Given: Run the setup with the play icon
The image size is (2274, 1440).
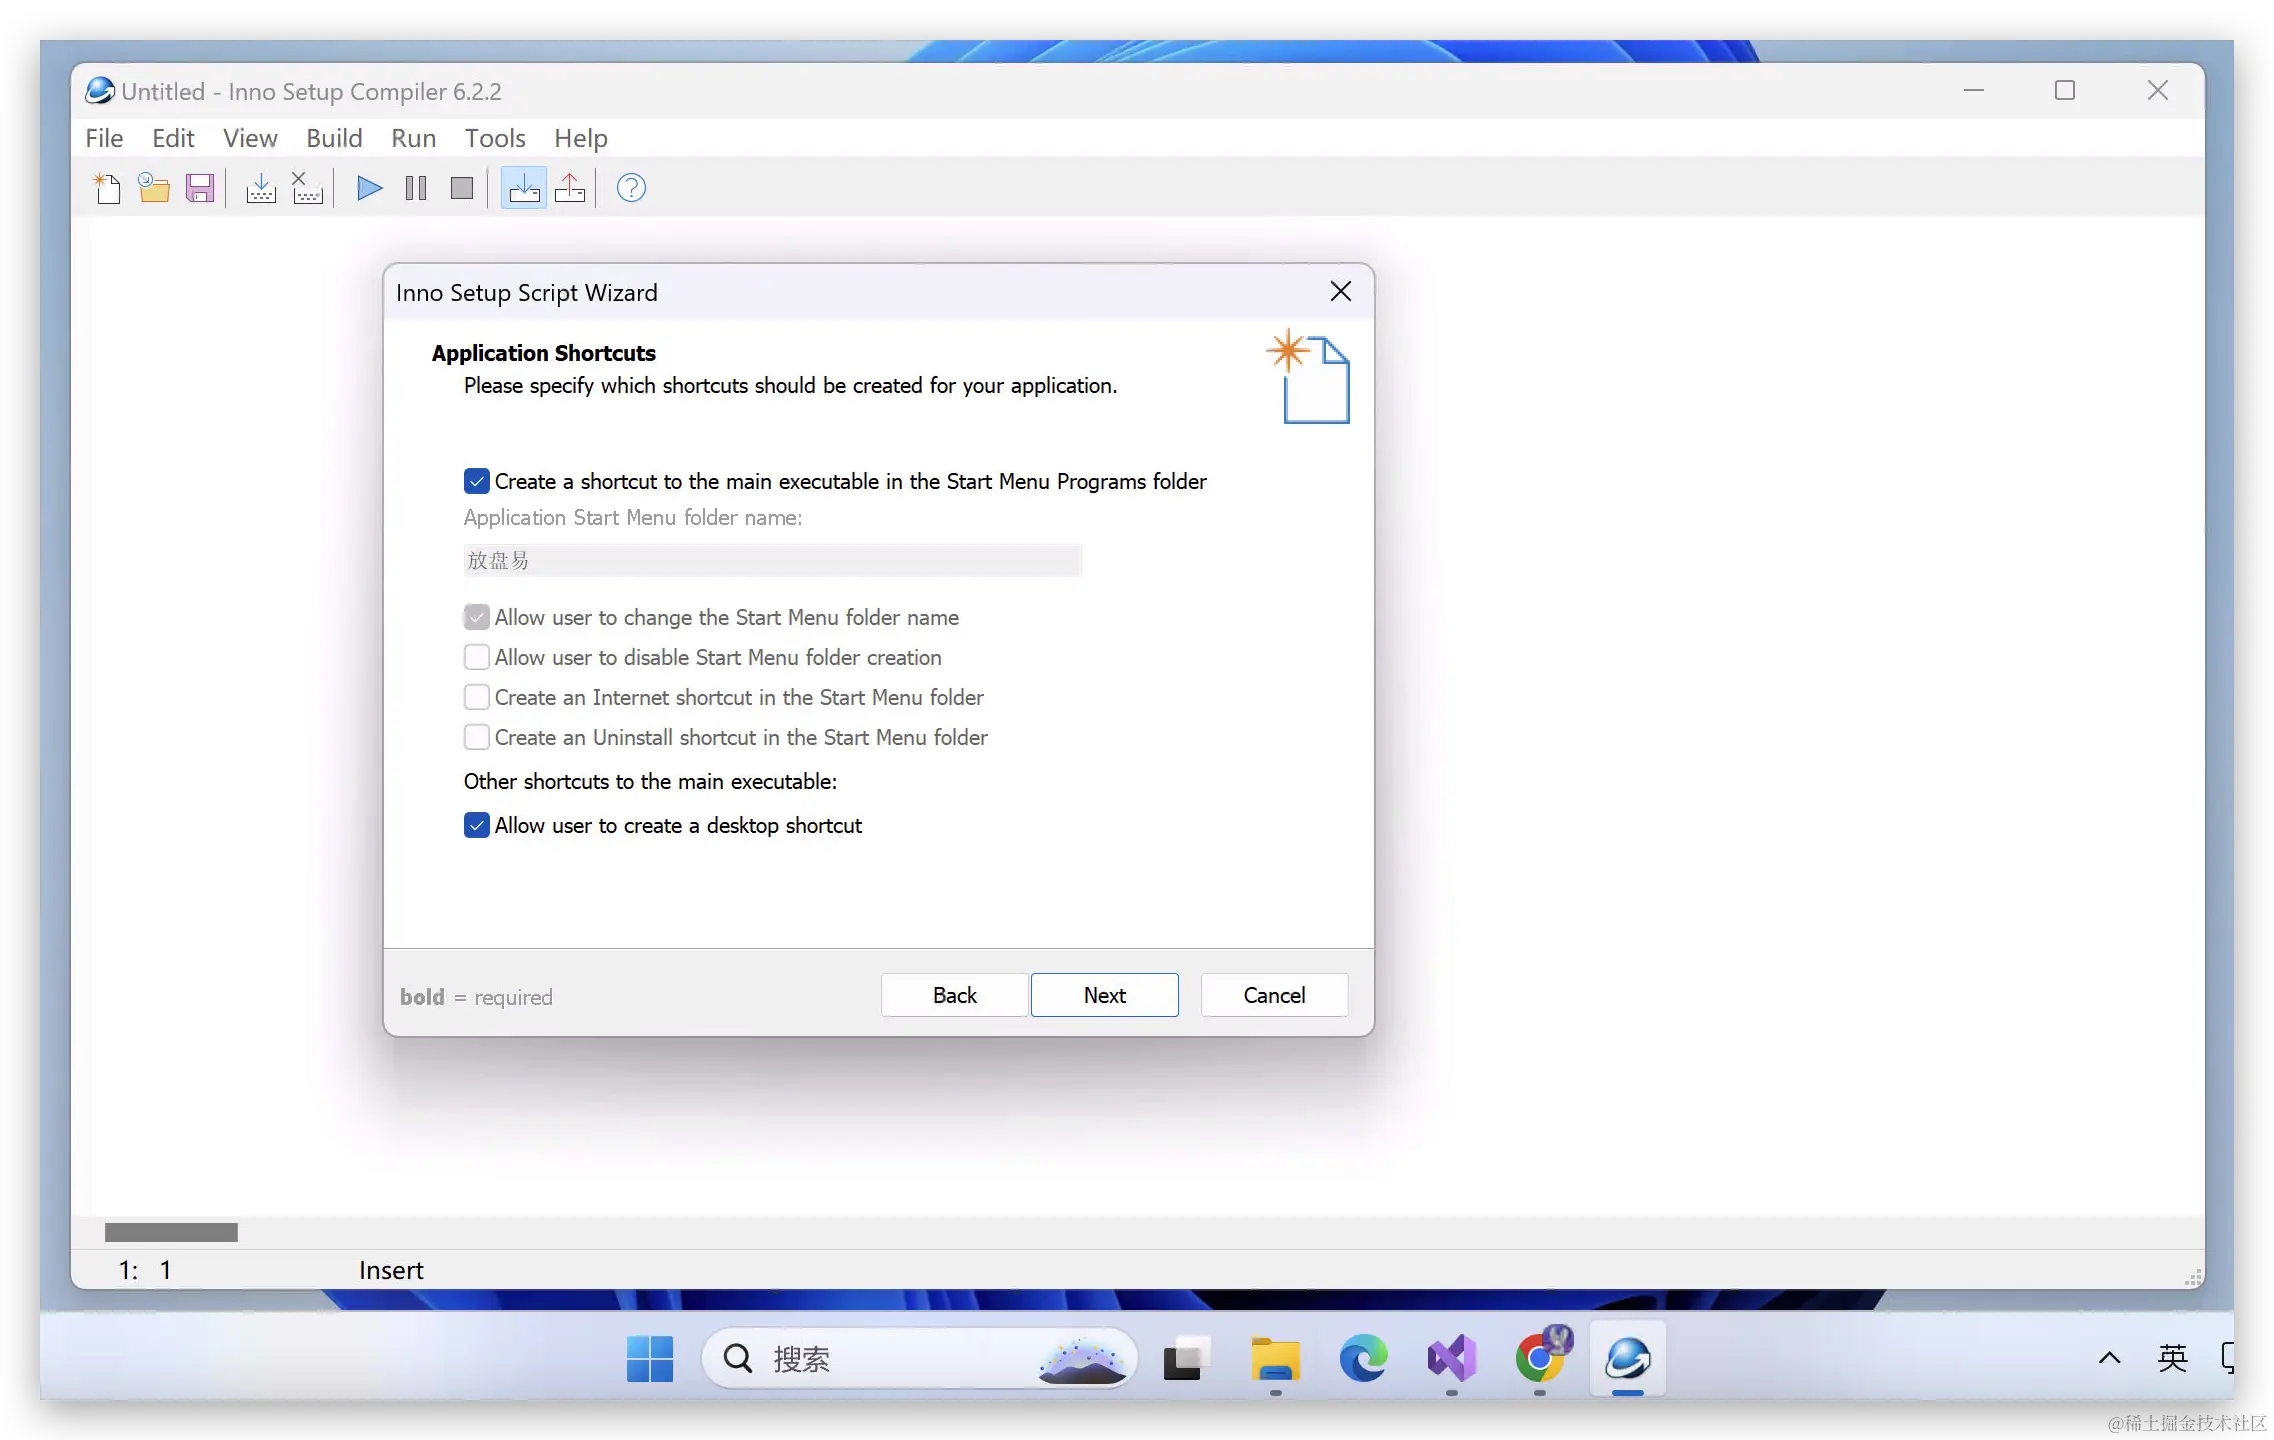Looking at the screenshot, I should coord(369,188).
